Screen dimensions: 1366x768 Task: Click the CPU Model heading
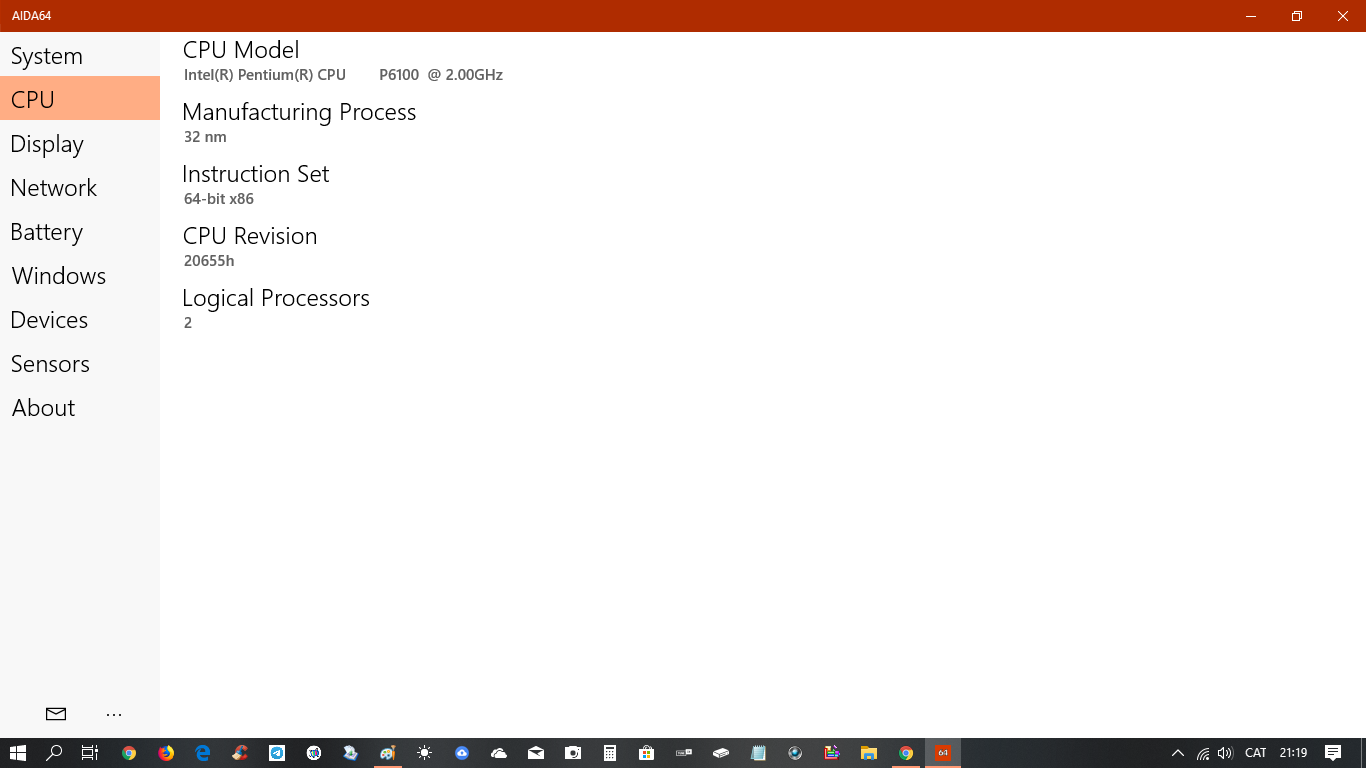point(241,50)
